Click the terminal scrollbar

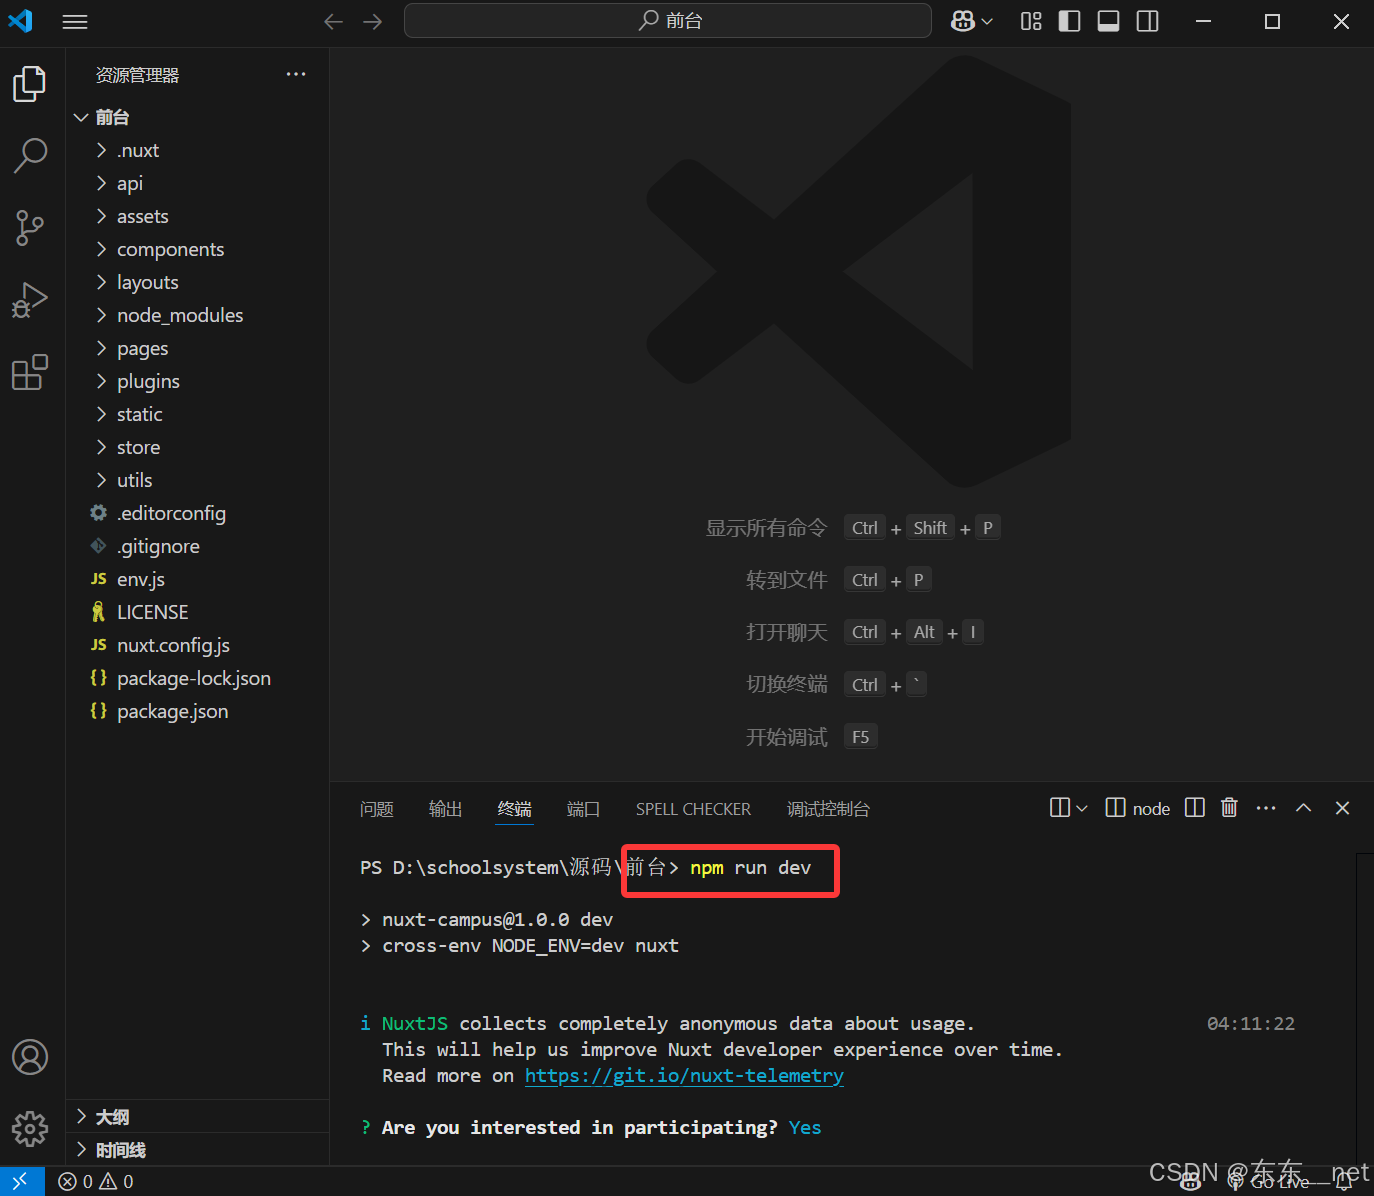click(x=1365, y=1008)
